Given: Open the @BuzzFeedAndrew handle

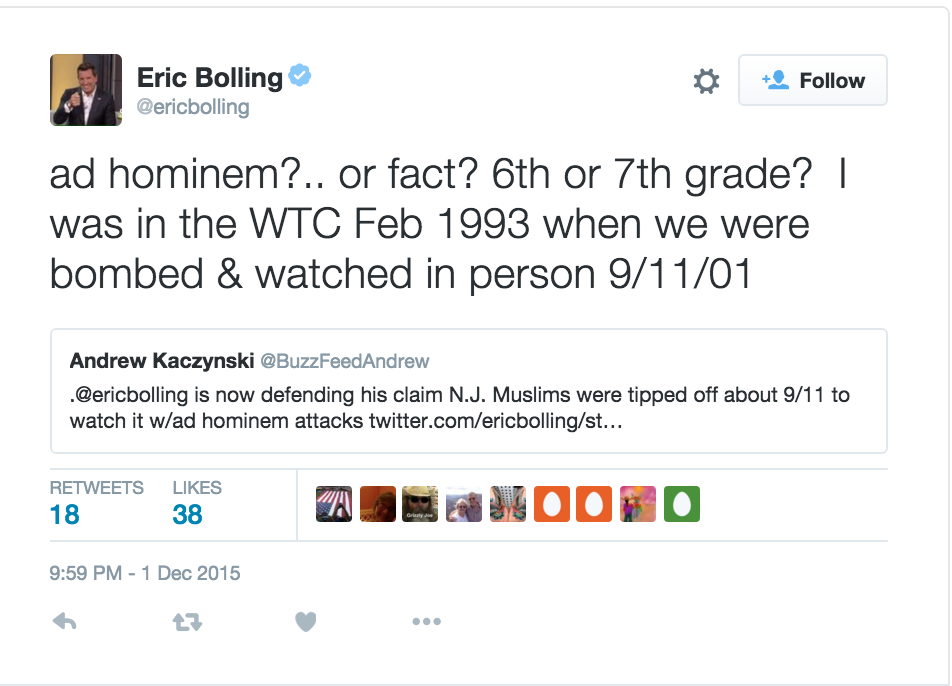Looking at the screenshot, I should tap(344, 361).
